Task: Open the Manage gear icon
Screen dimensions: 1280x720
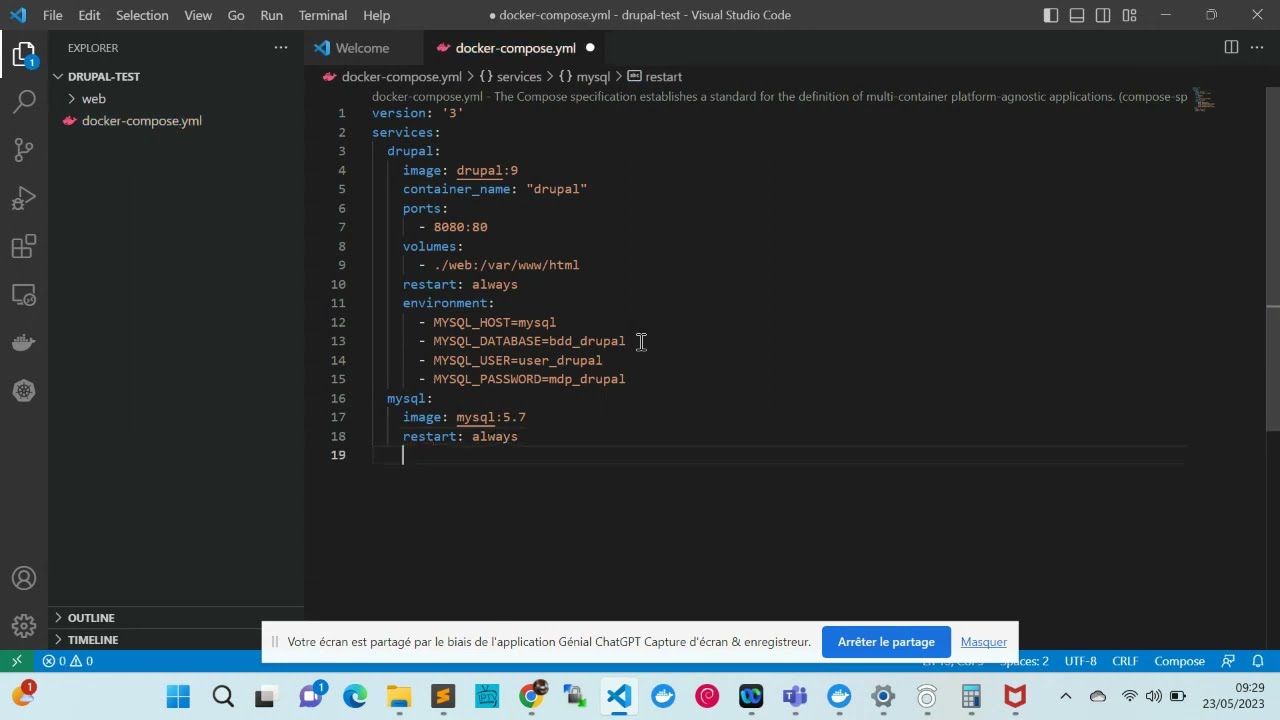Action: click(x=24, y=627)
